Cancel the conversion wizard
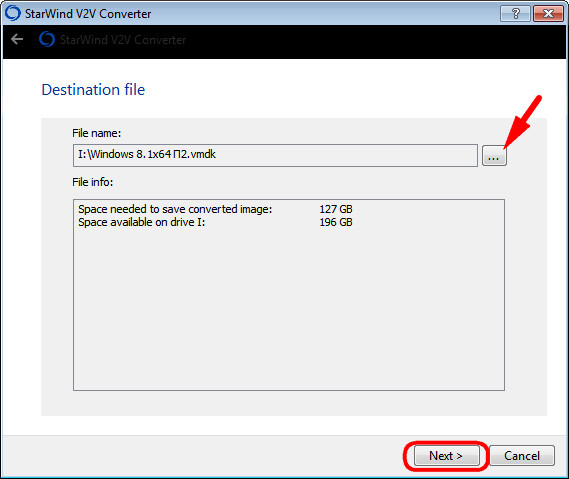 522,455
